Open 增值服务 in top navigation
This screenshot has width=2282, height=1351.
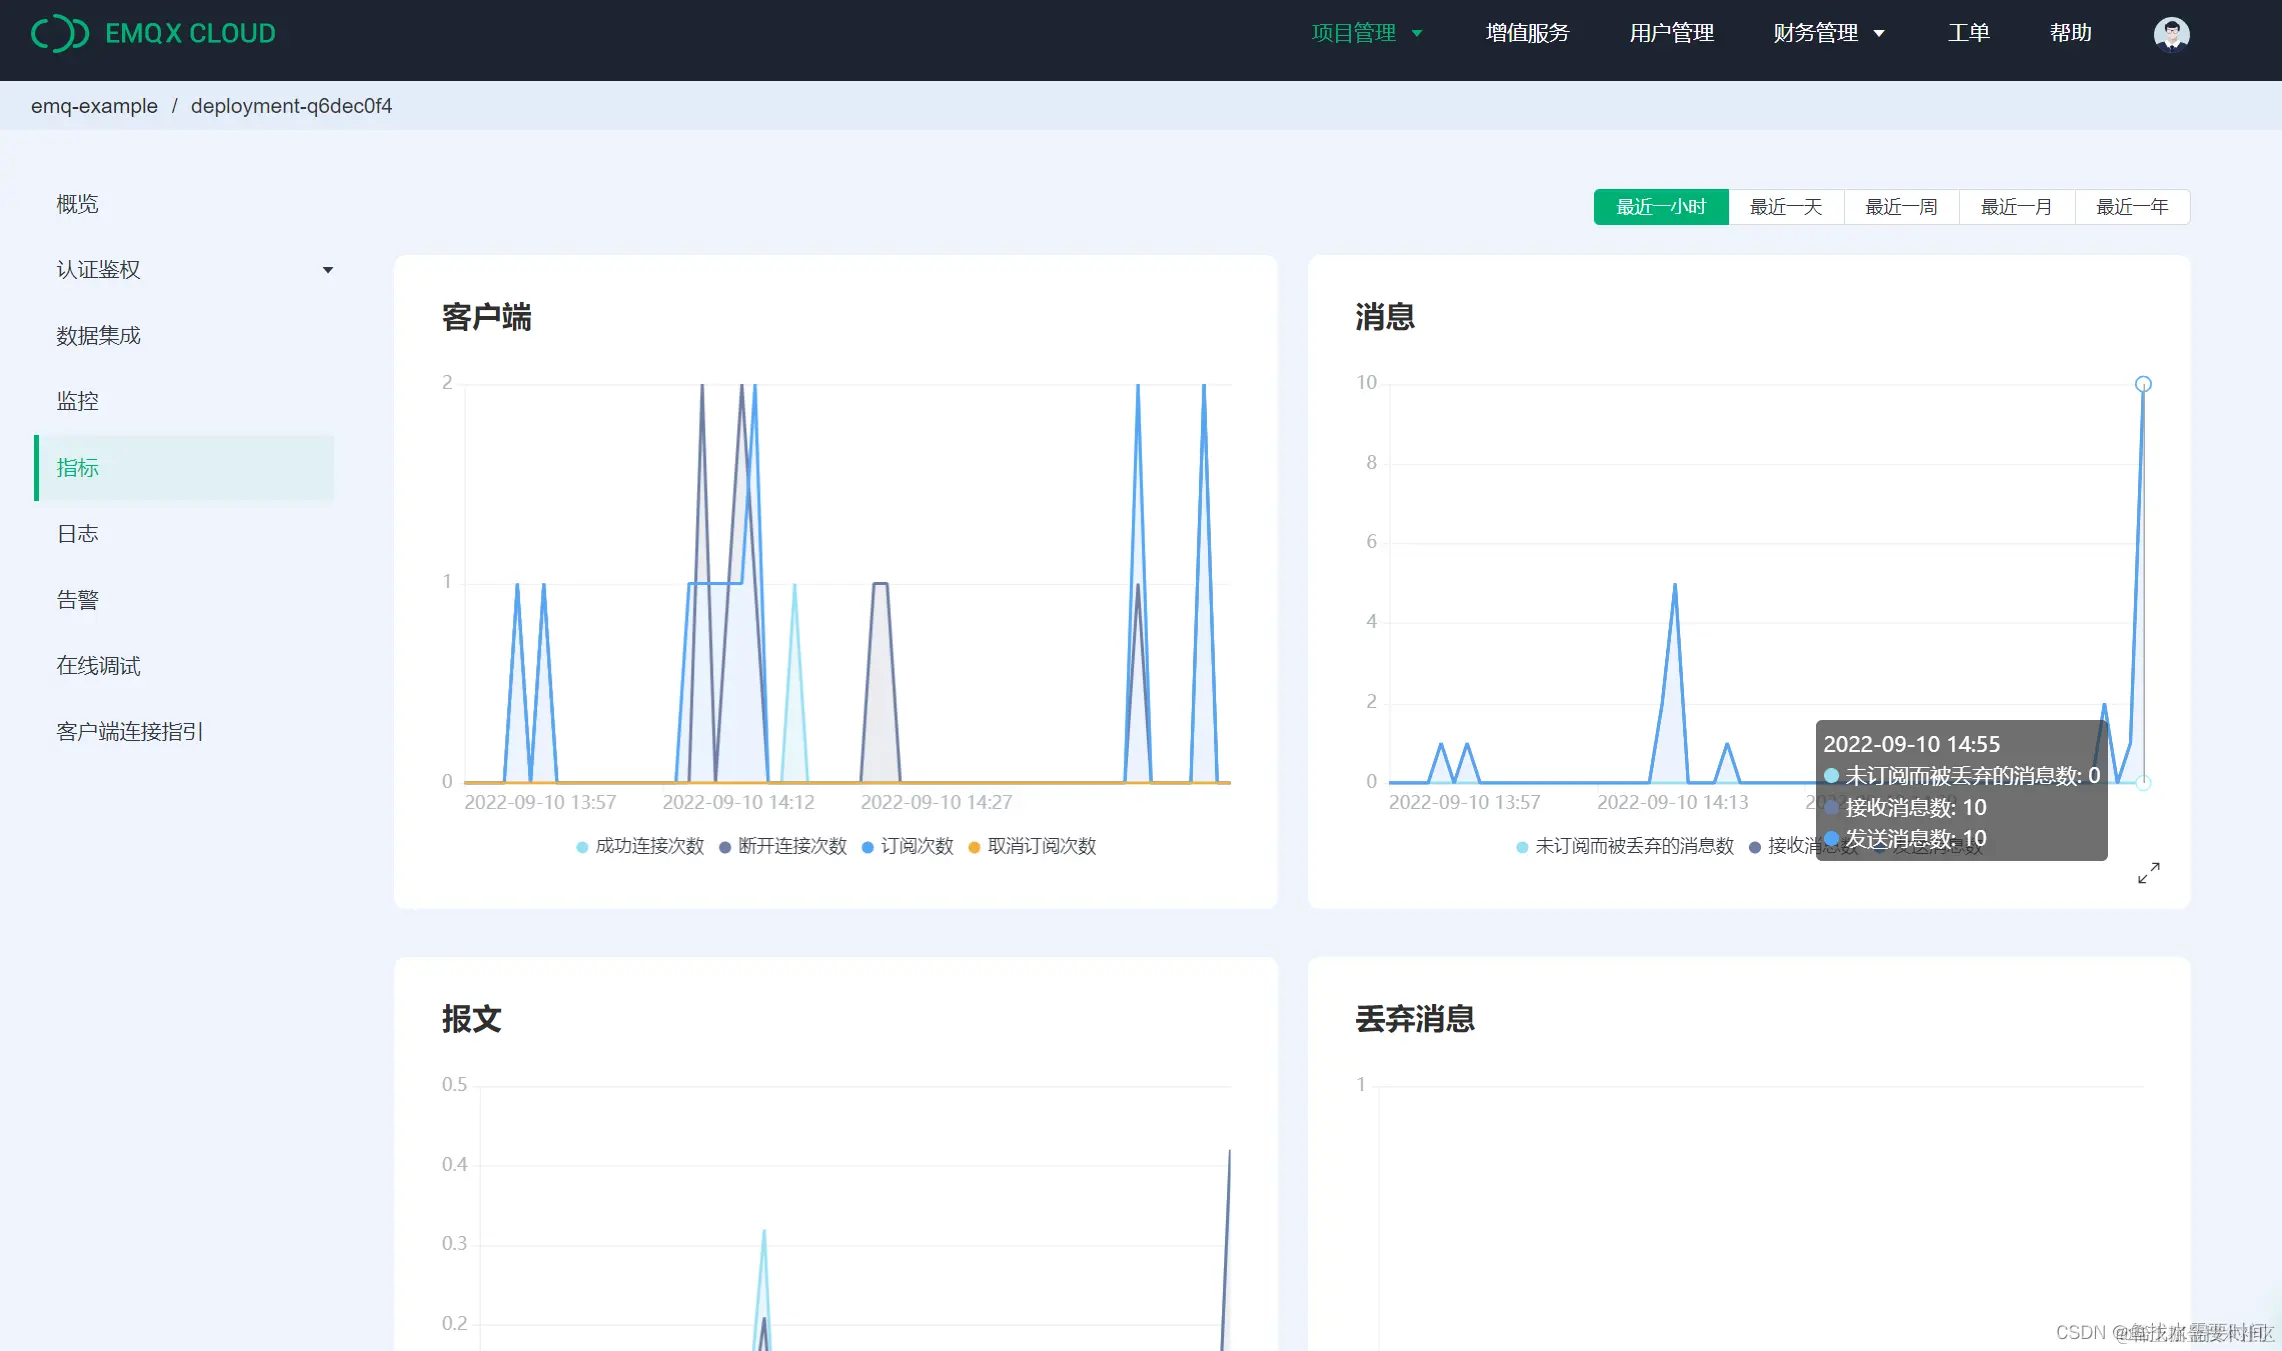tap(1527, 33)
